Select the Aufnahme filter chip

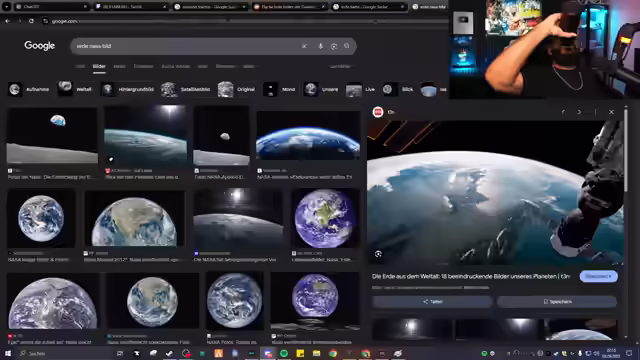pos(29,89)
